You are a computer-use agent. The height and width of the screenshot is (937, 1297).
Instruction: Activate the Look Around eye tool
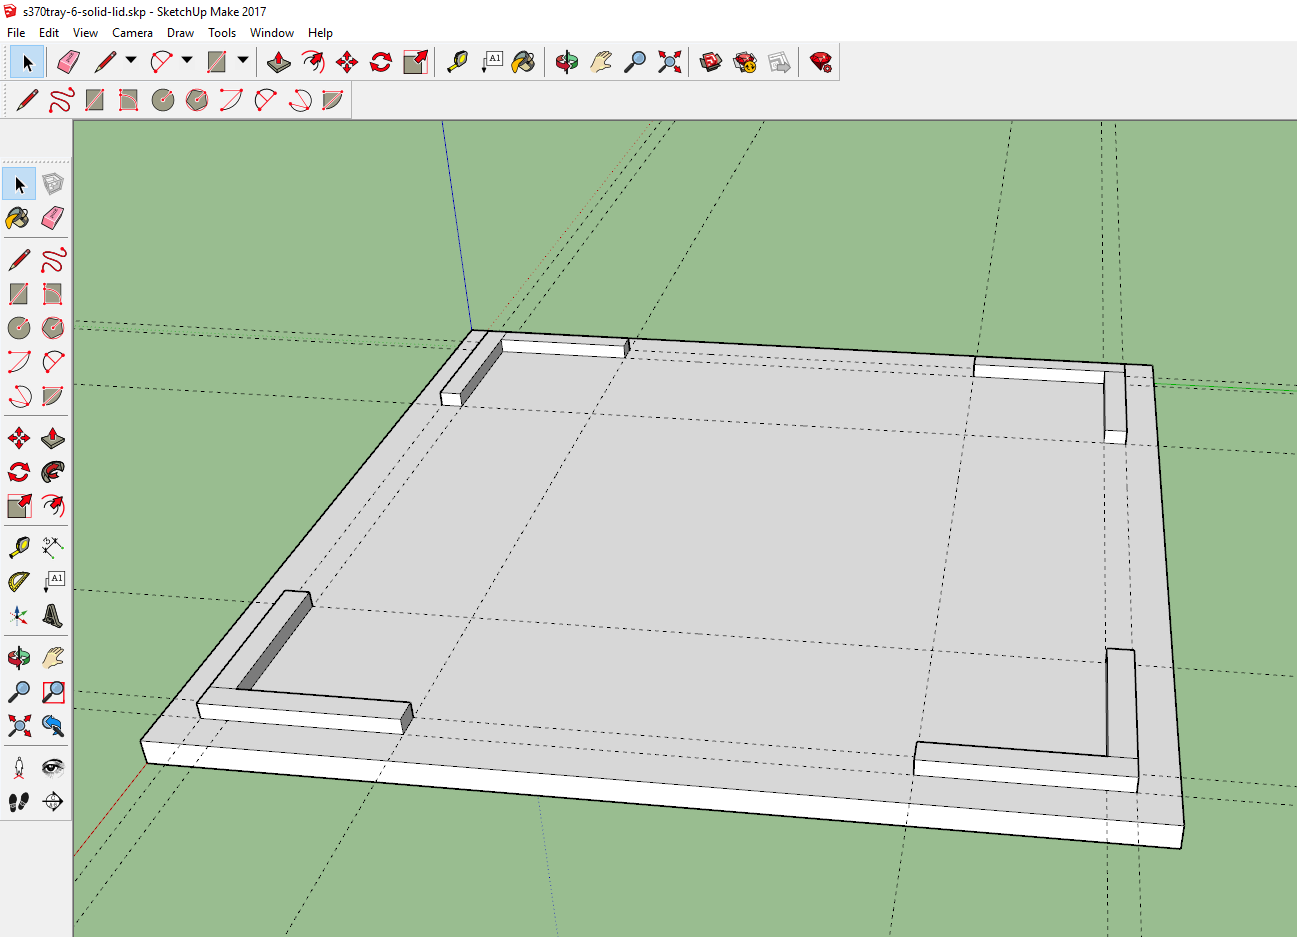coord(53,766)
